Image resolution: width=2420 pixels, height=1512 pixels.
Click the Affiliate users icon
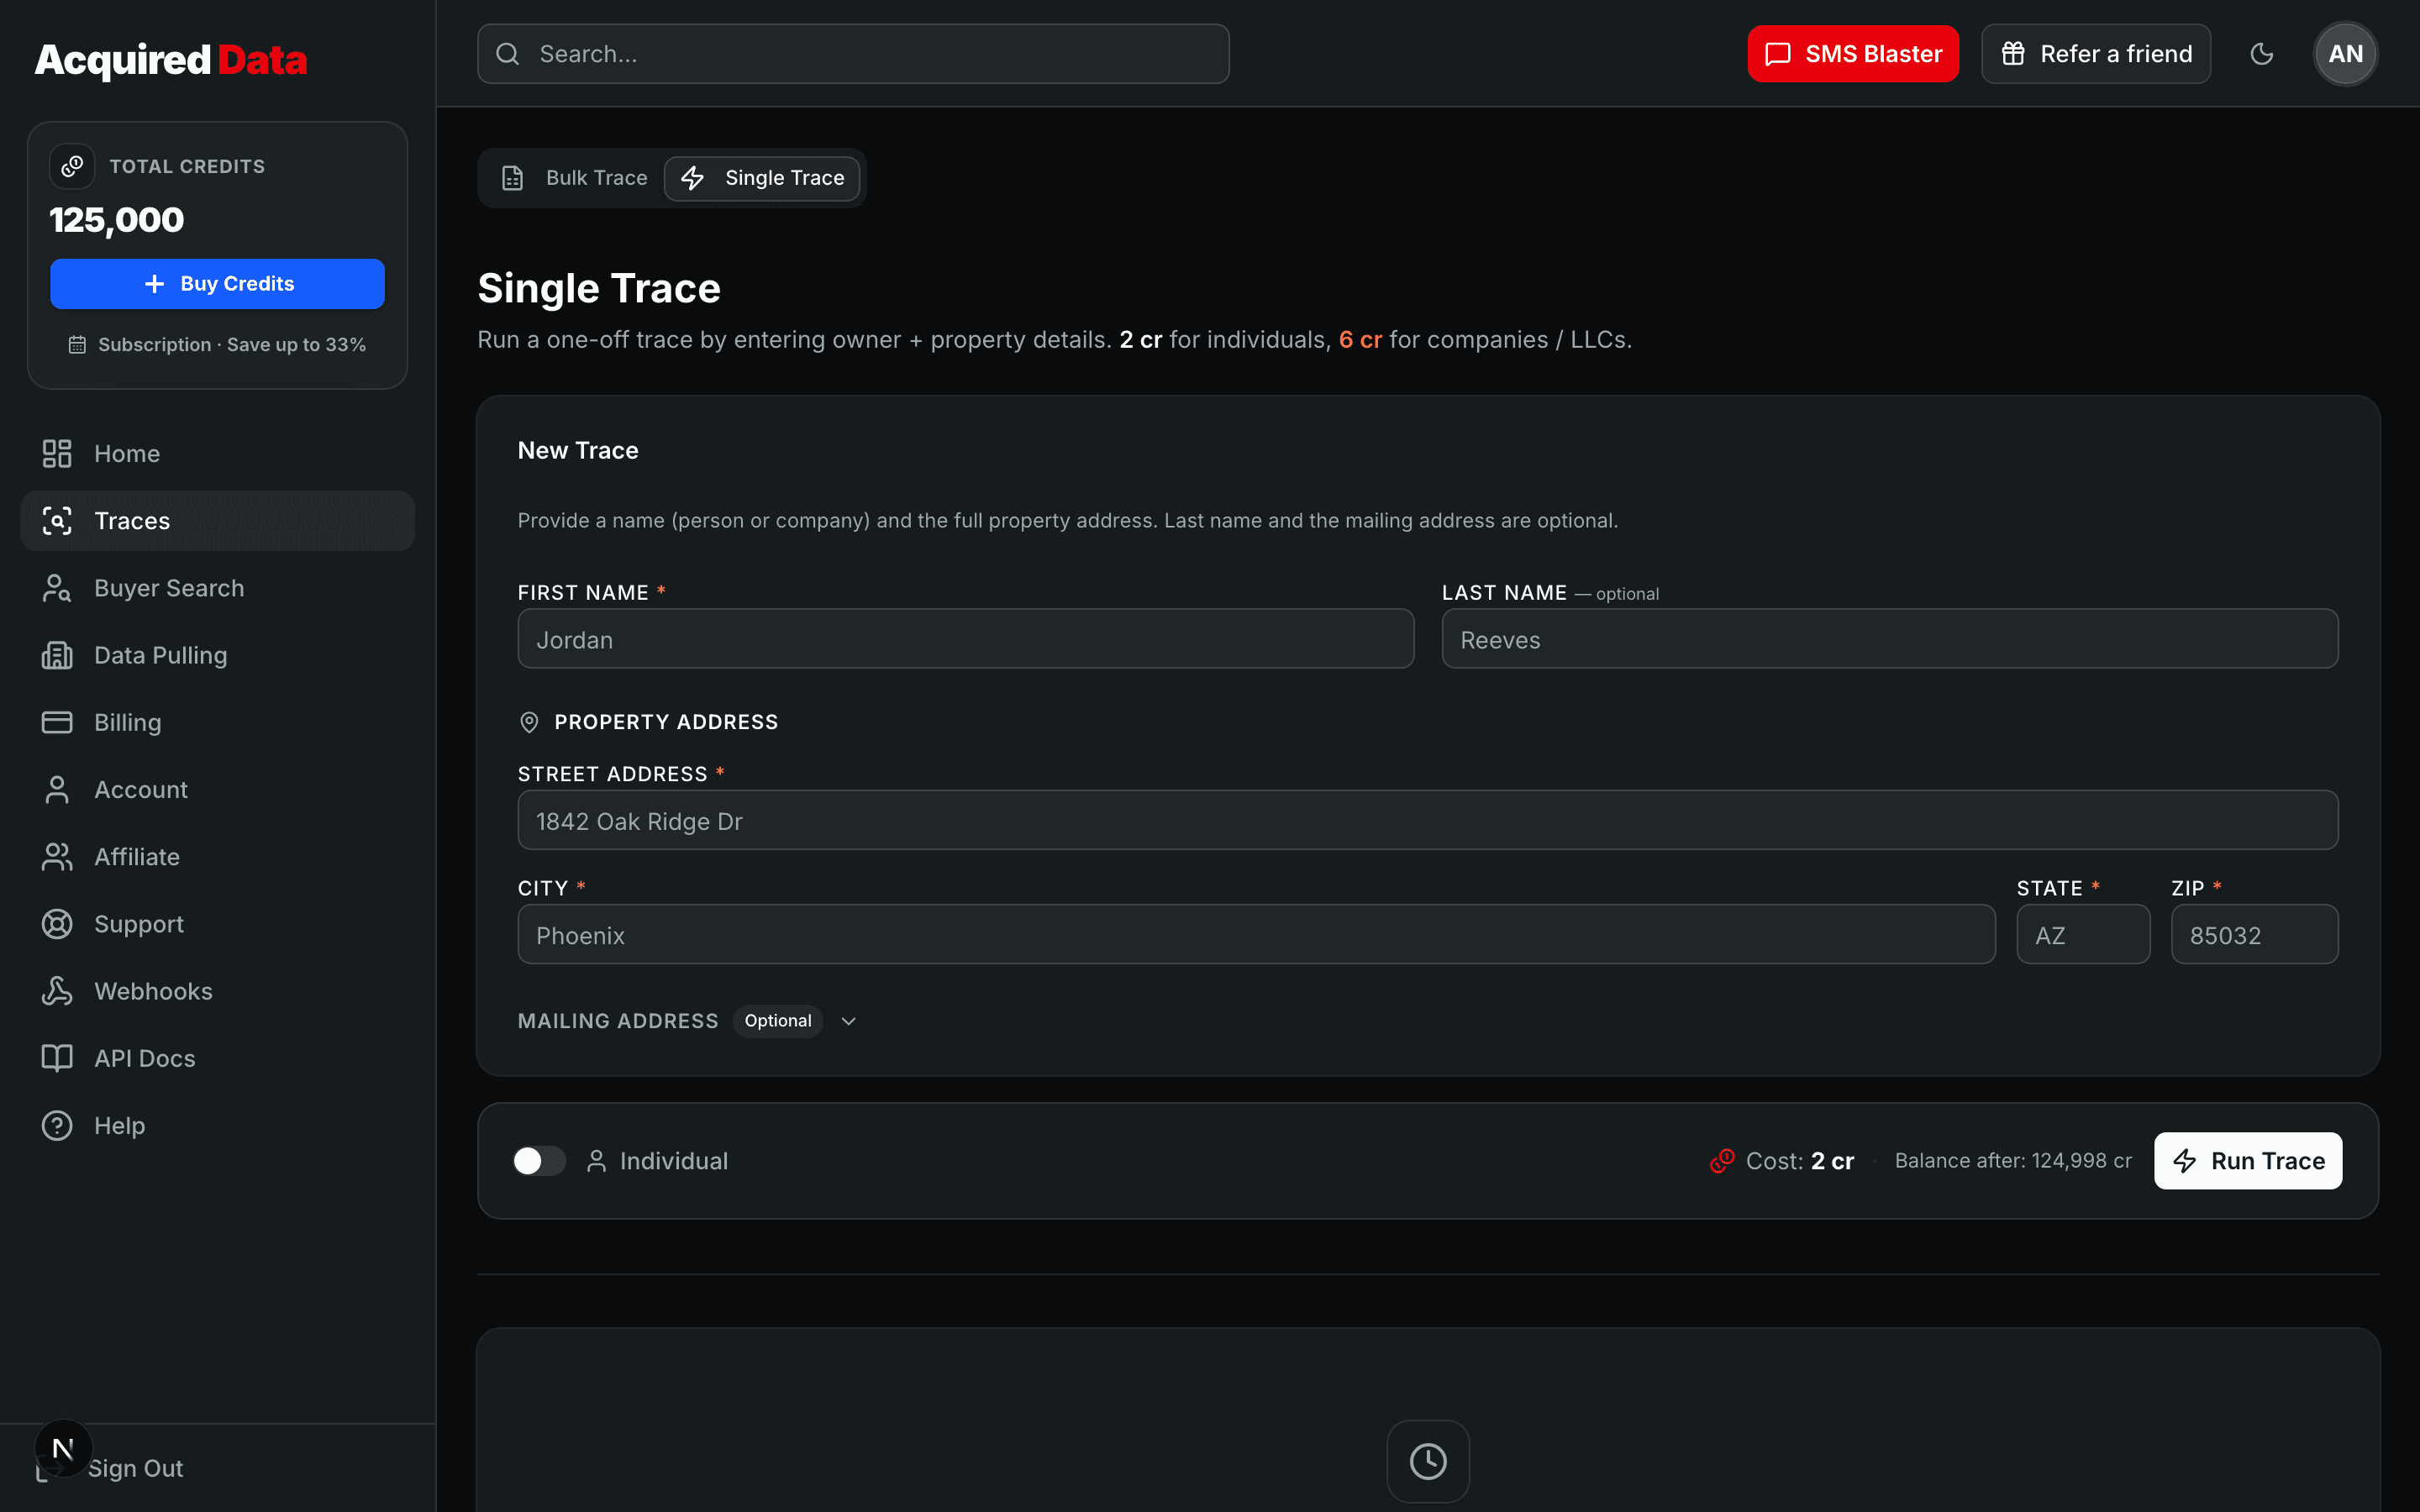point(57,857)
